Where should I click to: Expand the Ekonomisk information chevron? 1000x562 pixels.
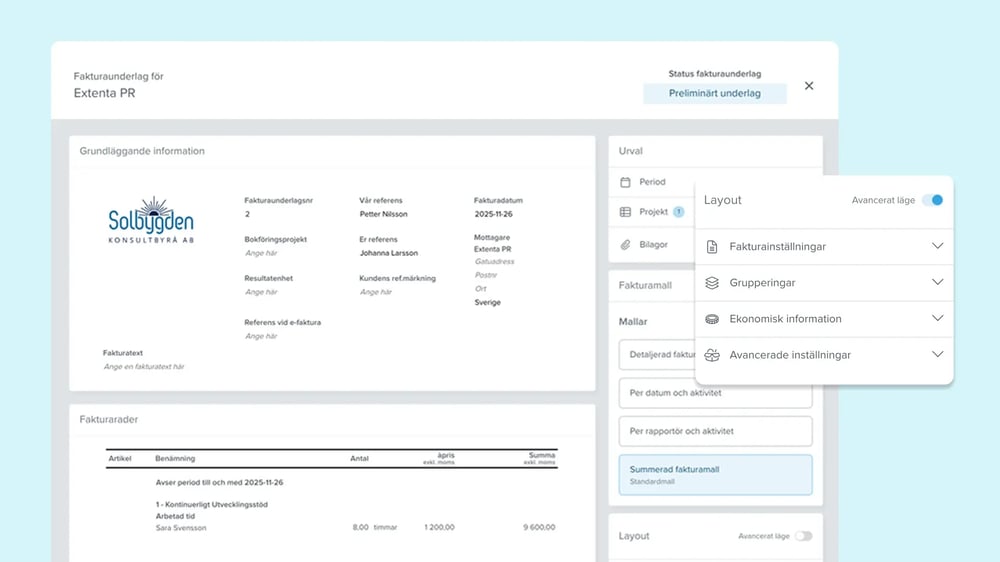[937, 319]
